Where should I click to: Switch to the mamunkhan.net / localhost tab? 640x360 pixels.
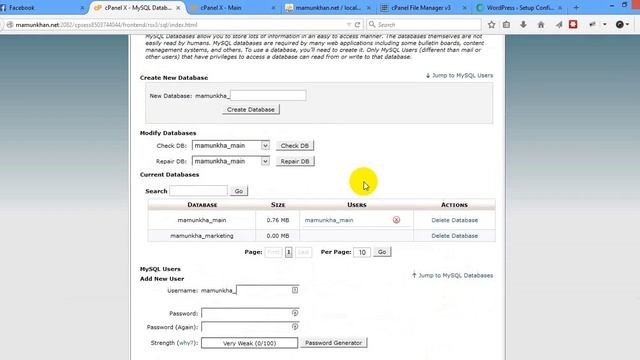click(x=329, y=8)
